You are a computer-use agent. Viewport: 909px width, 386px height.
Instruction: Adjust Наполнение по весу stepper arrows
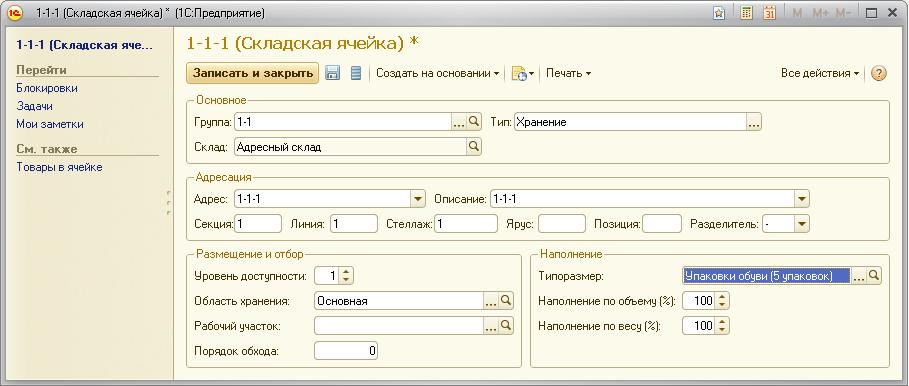[x=722, y=326]
